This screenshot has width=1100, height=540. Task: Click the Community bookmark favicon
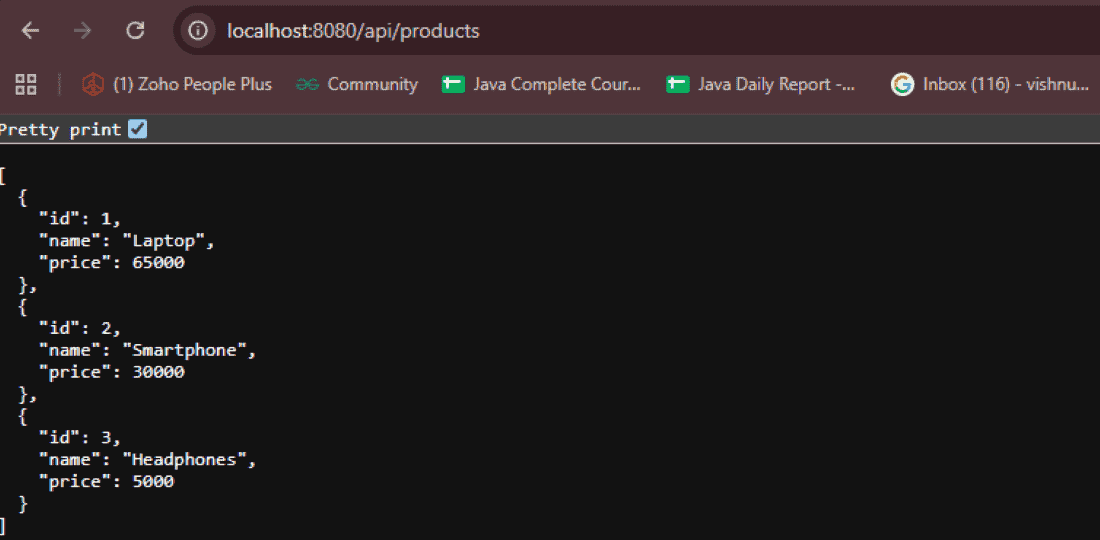307,85
